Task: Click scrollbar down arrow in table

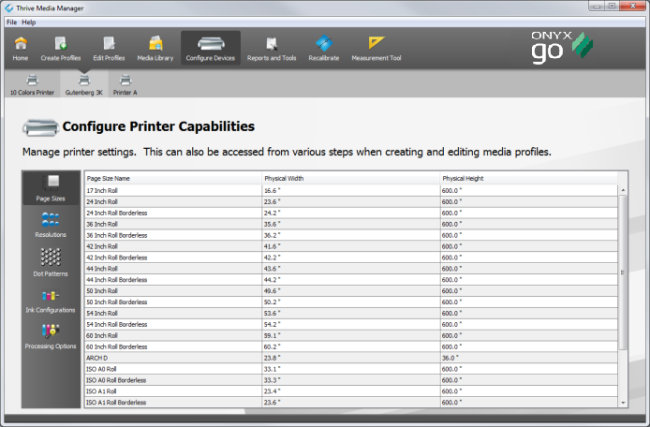Action: coord(624,402)
